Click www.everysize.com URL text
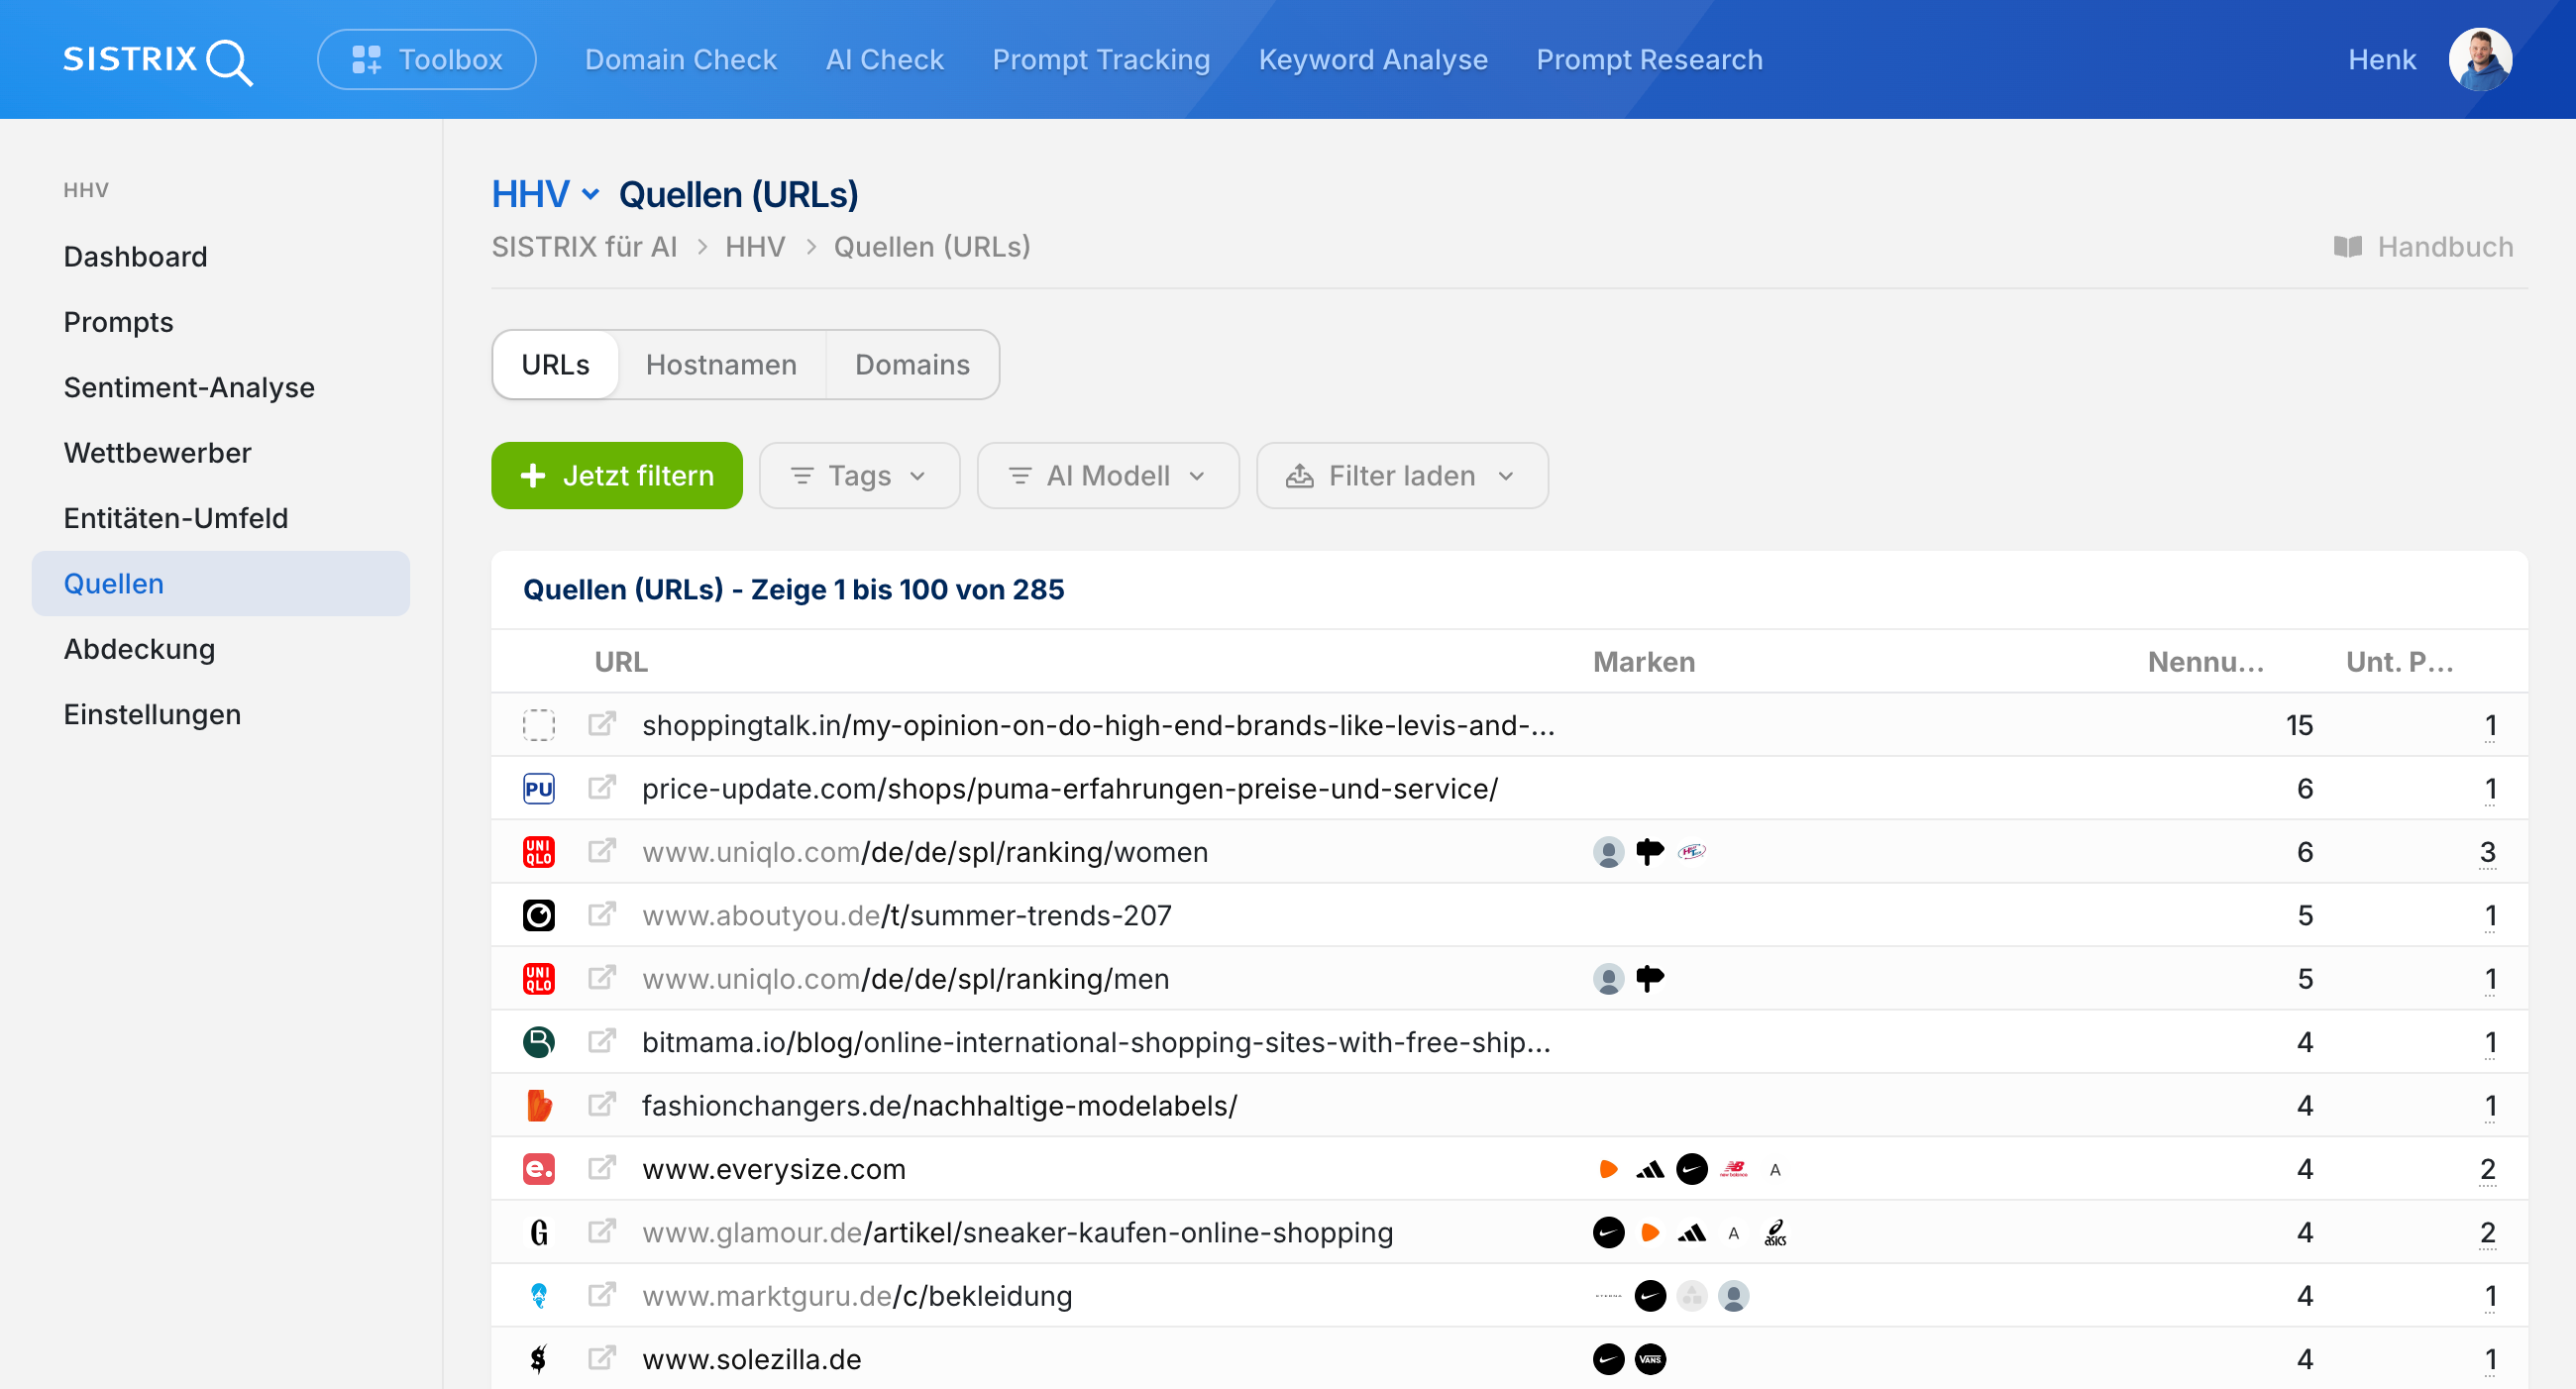 tap(774, 1169)
